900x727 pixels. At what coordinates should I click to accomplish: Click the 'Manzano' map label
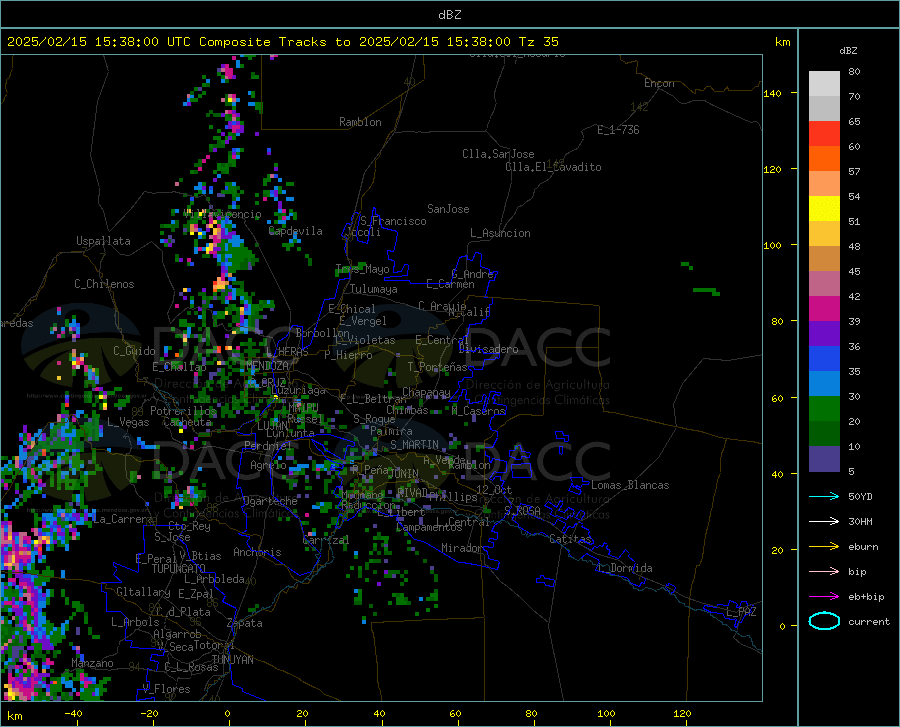click(92, 663)
